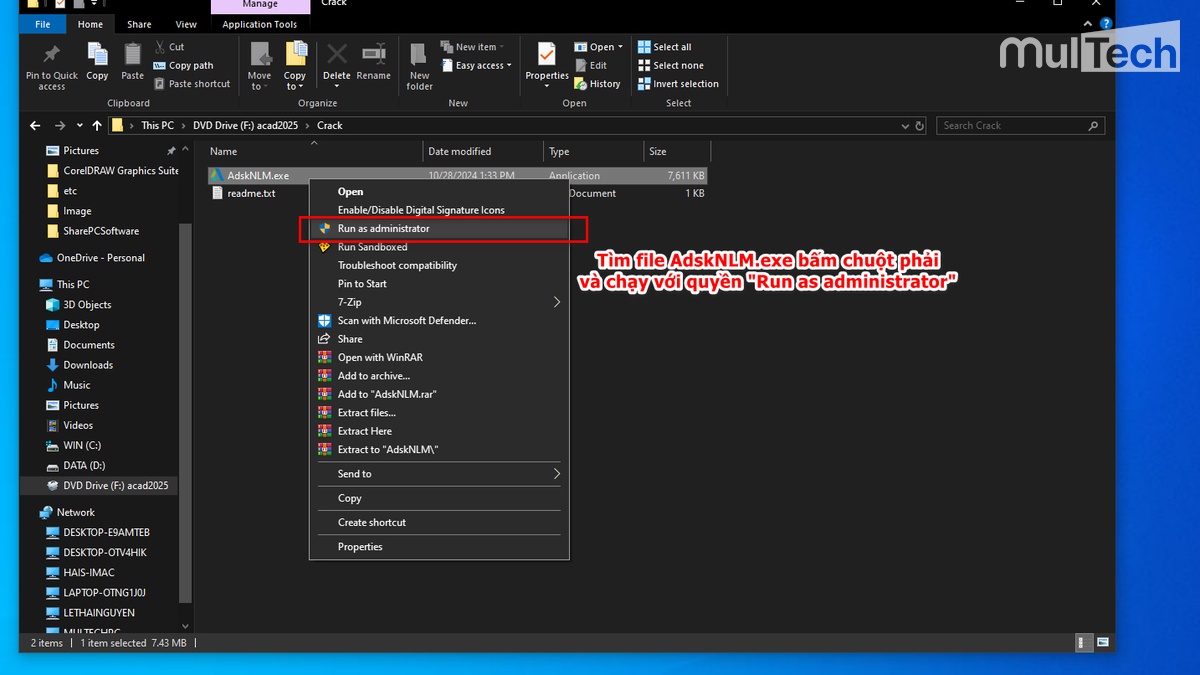Viewport: 1200px width, 675px height.
Task: Click the History icon in the ribbon
Action: (597, 84)
